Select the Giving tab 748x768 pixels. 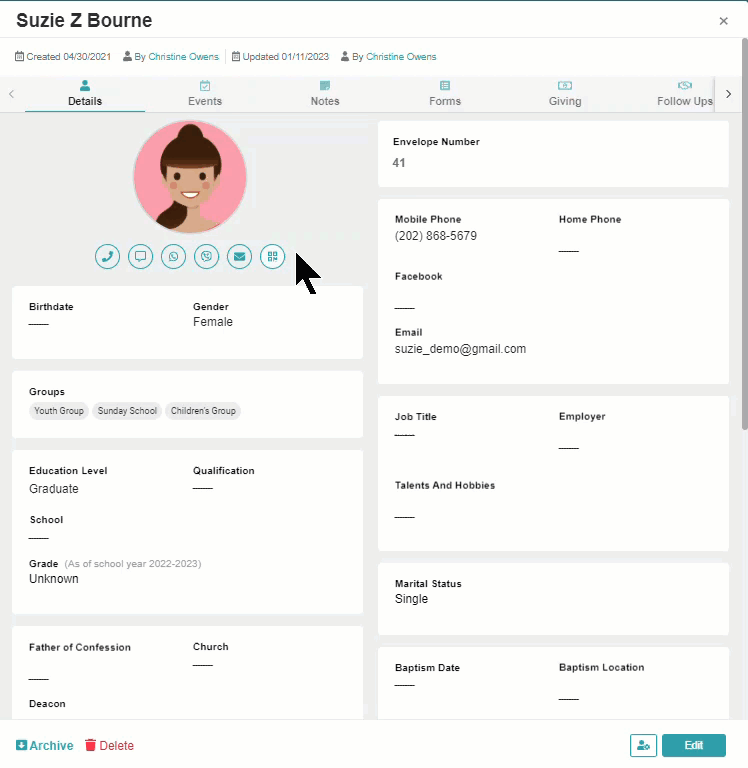[565, 94]
